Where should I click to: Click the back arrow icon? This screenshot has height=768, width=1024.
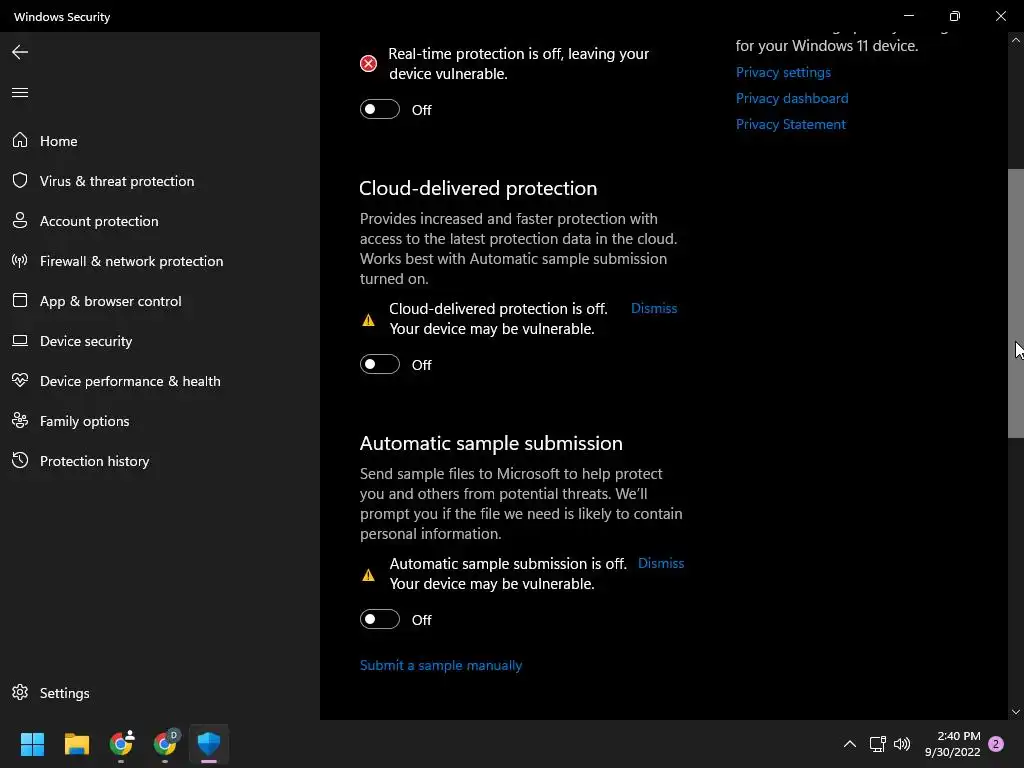click(20, 52)
